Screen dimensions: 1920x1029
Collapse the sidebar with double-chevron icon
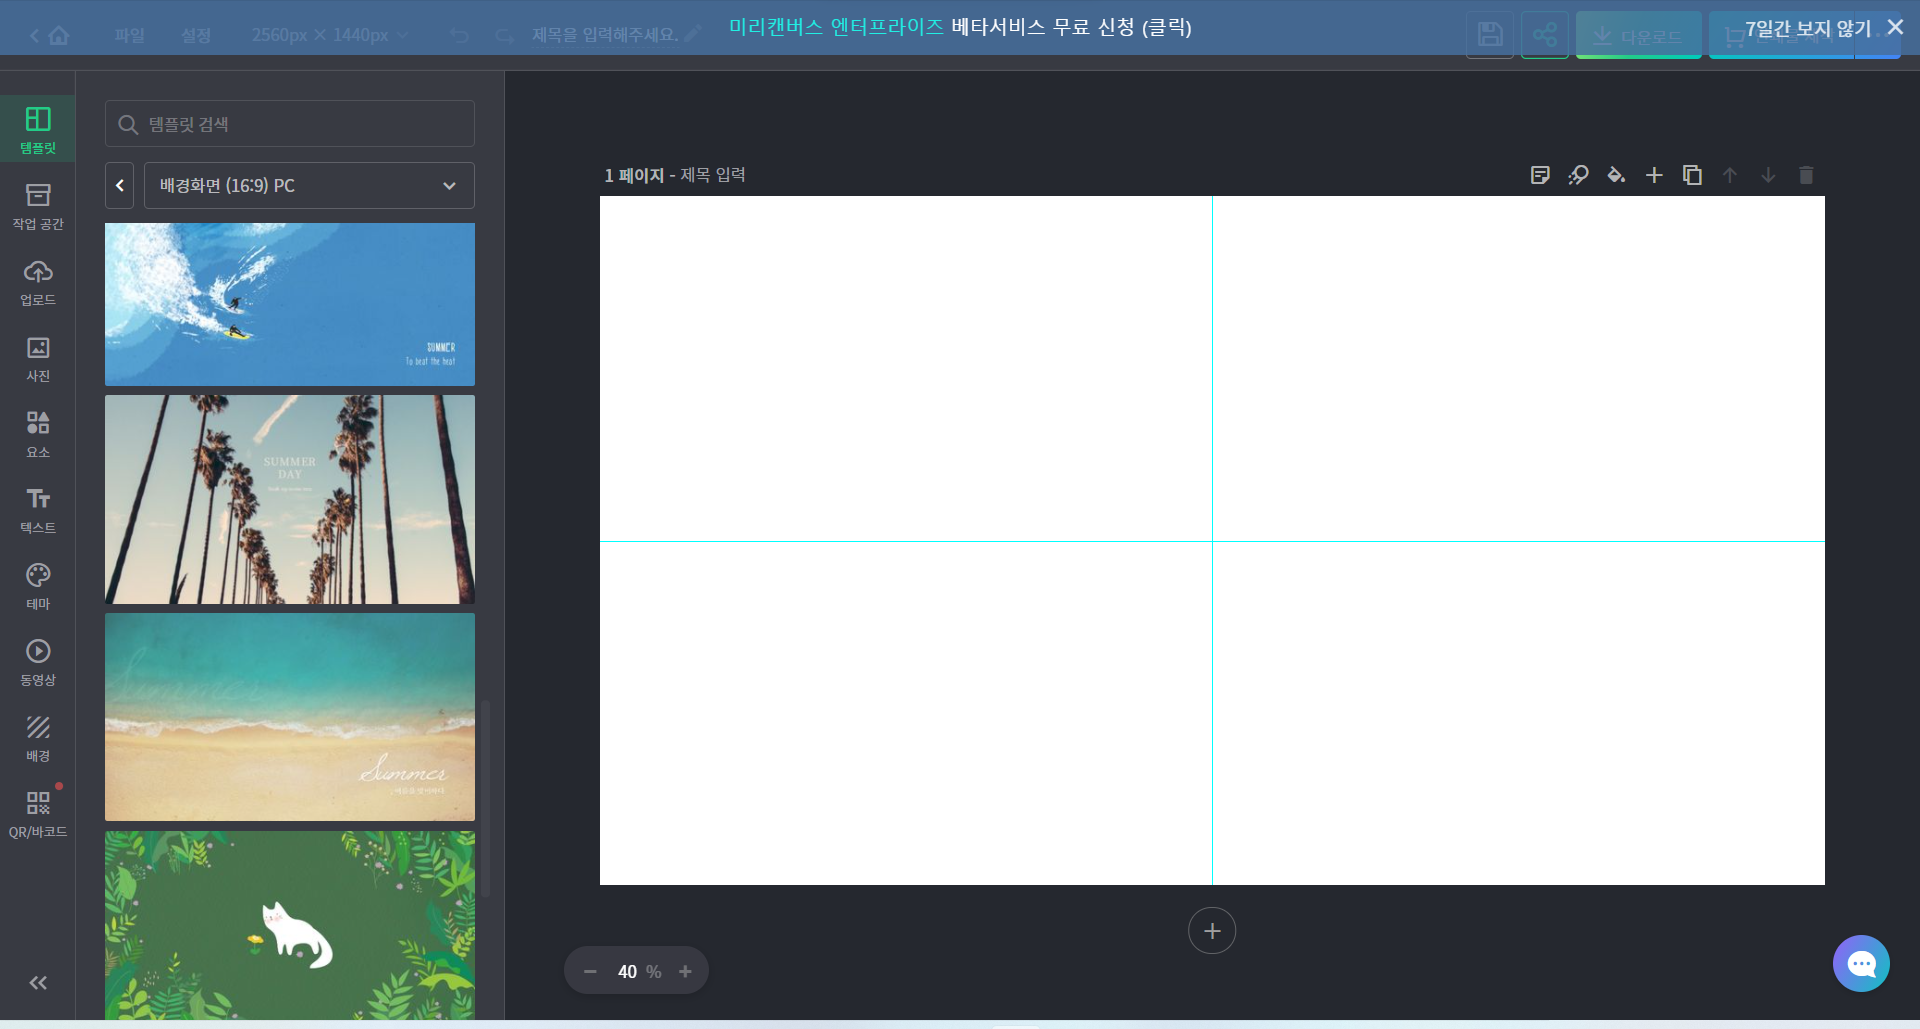pos(38,983)
